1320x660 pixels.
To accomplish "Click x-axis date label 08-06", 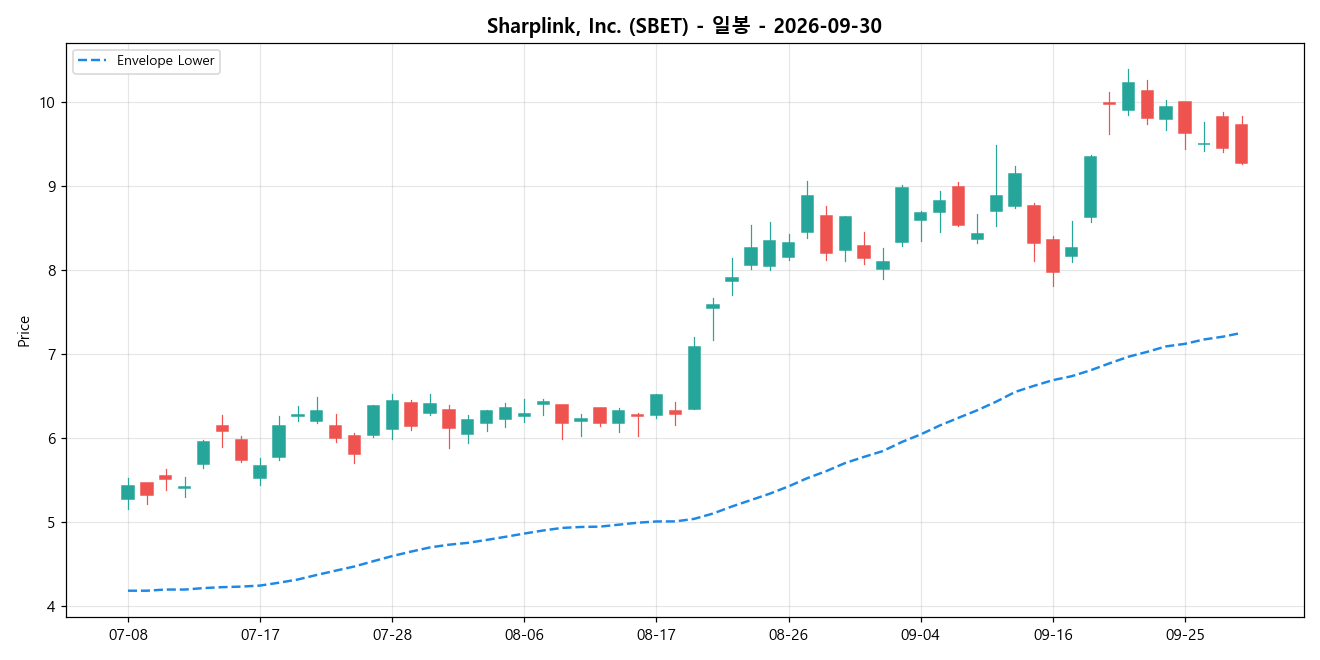I will [x=524, y=635].
